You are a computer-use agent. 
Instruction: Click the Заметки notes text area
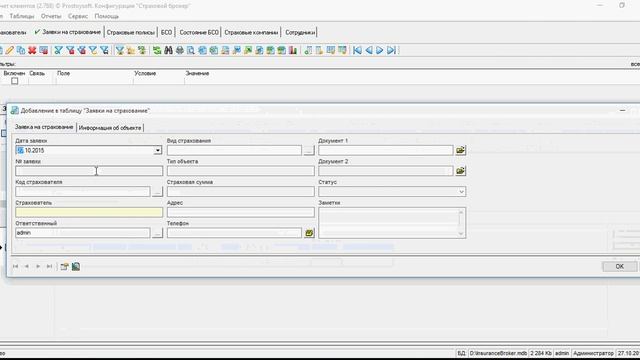[392, 223]
